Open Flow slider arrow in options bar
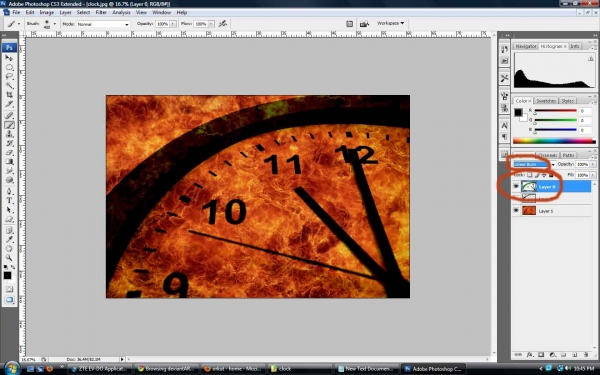This screenshot has width=600, height=375. tap(211, 24)
